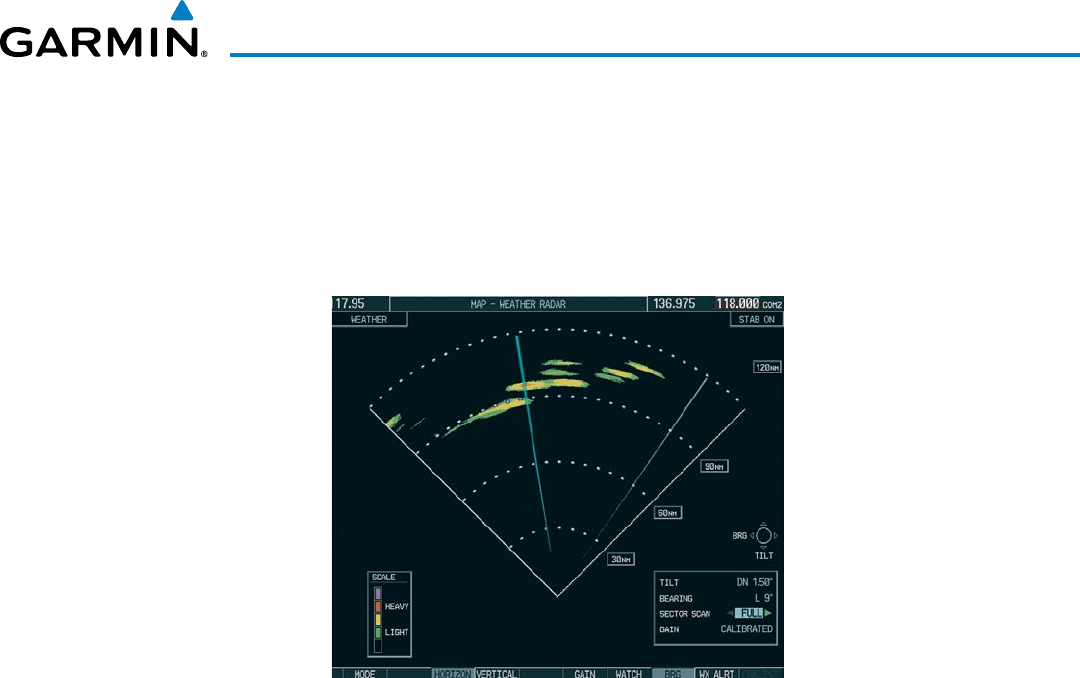Click the L 9° bearing value
The width and height of the screenshot is (1080, 678).
coord(764,598)
